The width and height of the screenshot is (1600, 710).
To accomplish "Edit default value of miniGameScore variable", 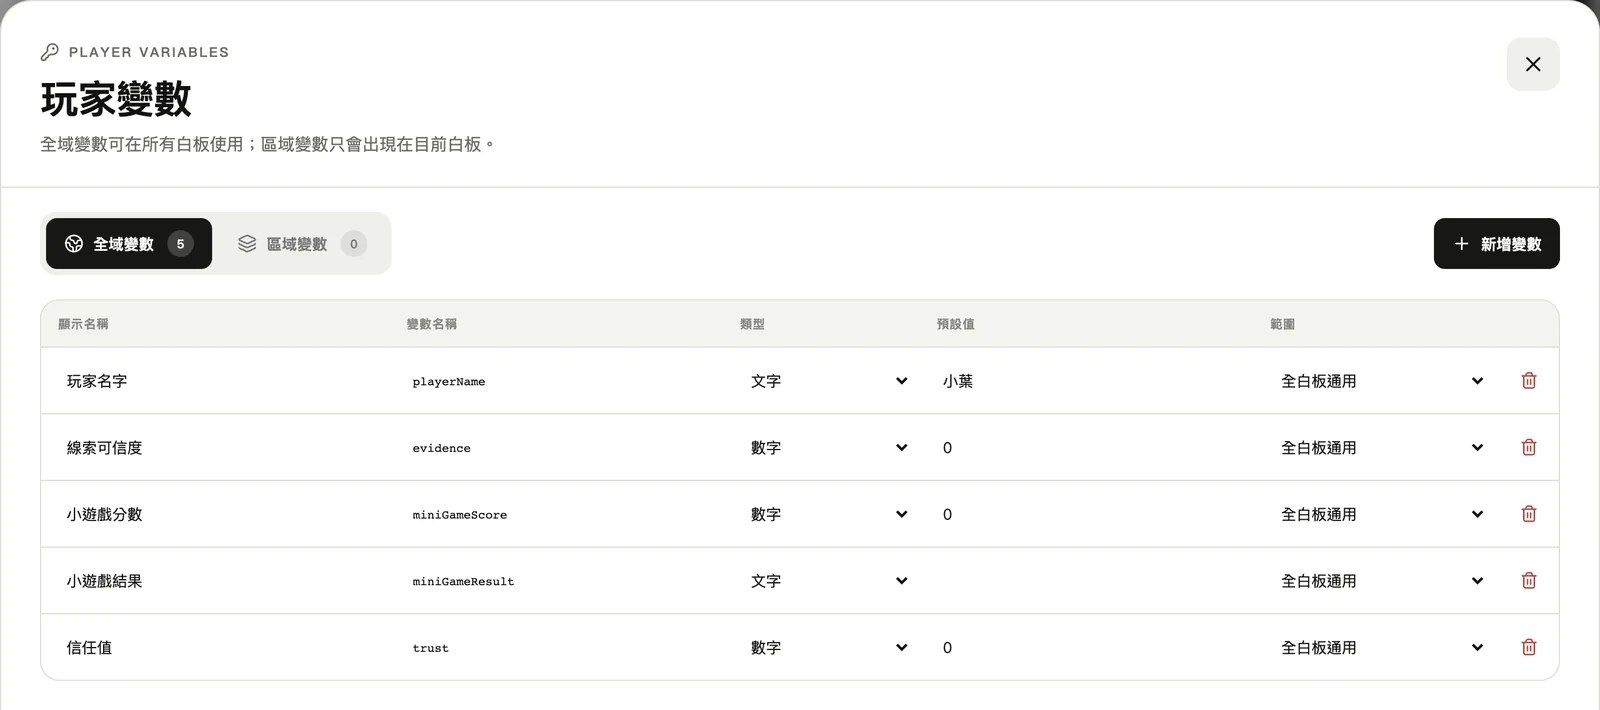I will tap(1096, 514).
